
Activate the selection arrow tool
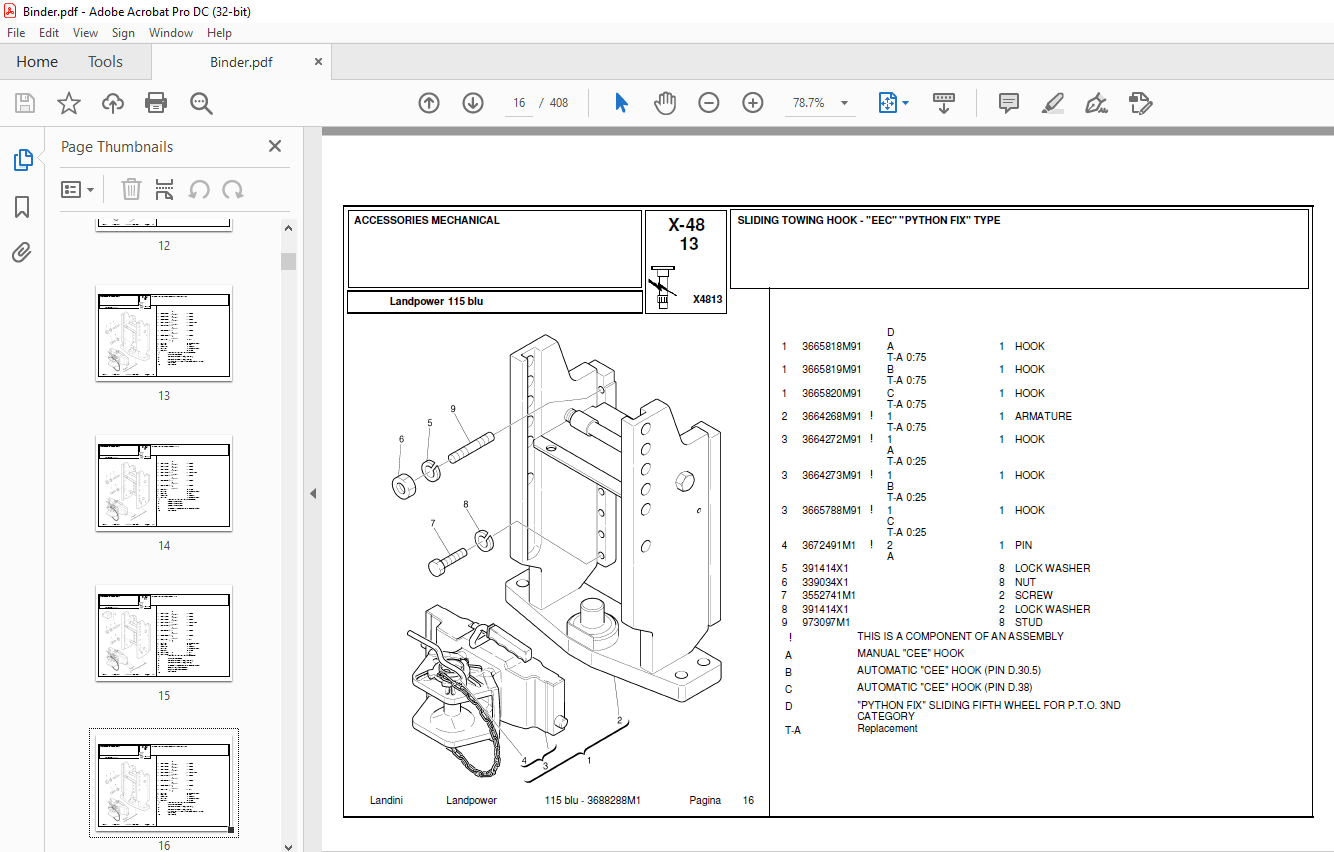[621, 103]
